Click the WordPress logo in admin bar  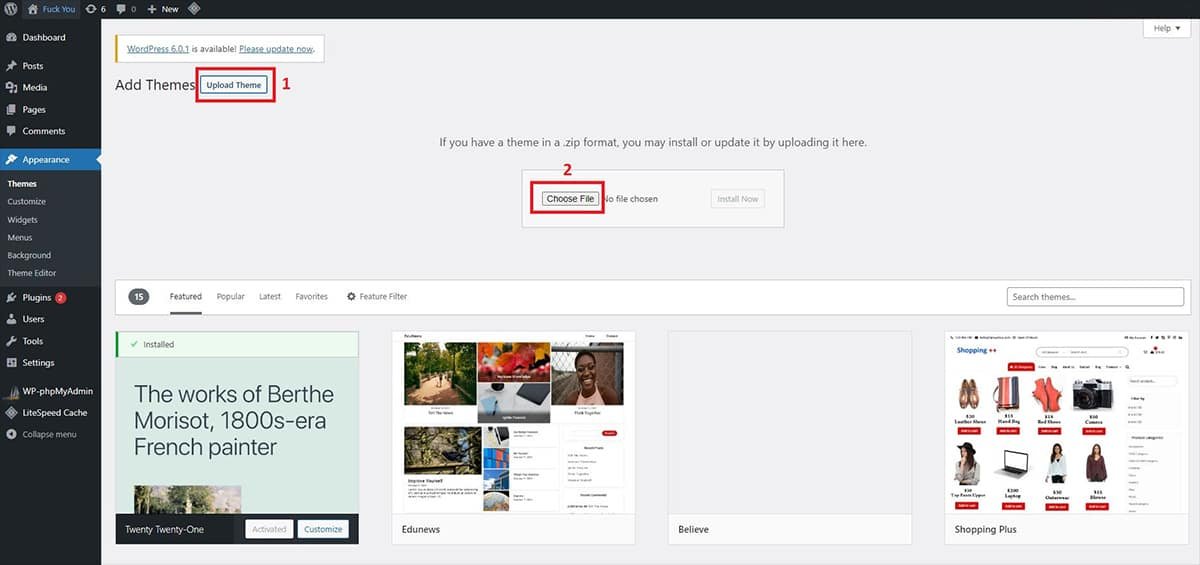(x=11, y=9)
